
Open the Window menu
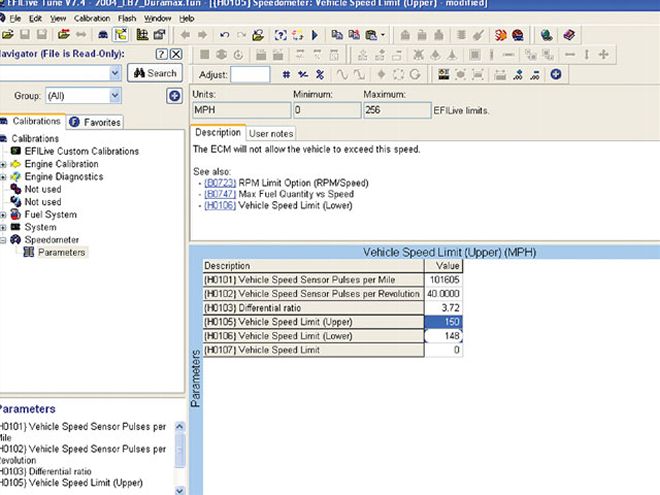[157, 19]
